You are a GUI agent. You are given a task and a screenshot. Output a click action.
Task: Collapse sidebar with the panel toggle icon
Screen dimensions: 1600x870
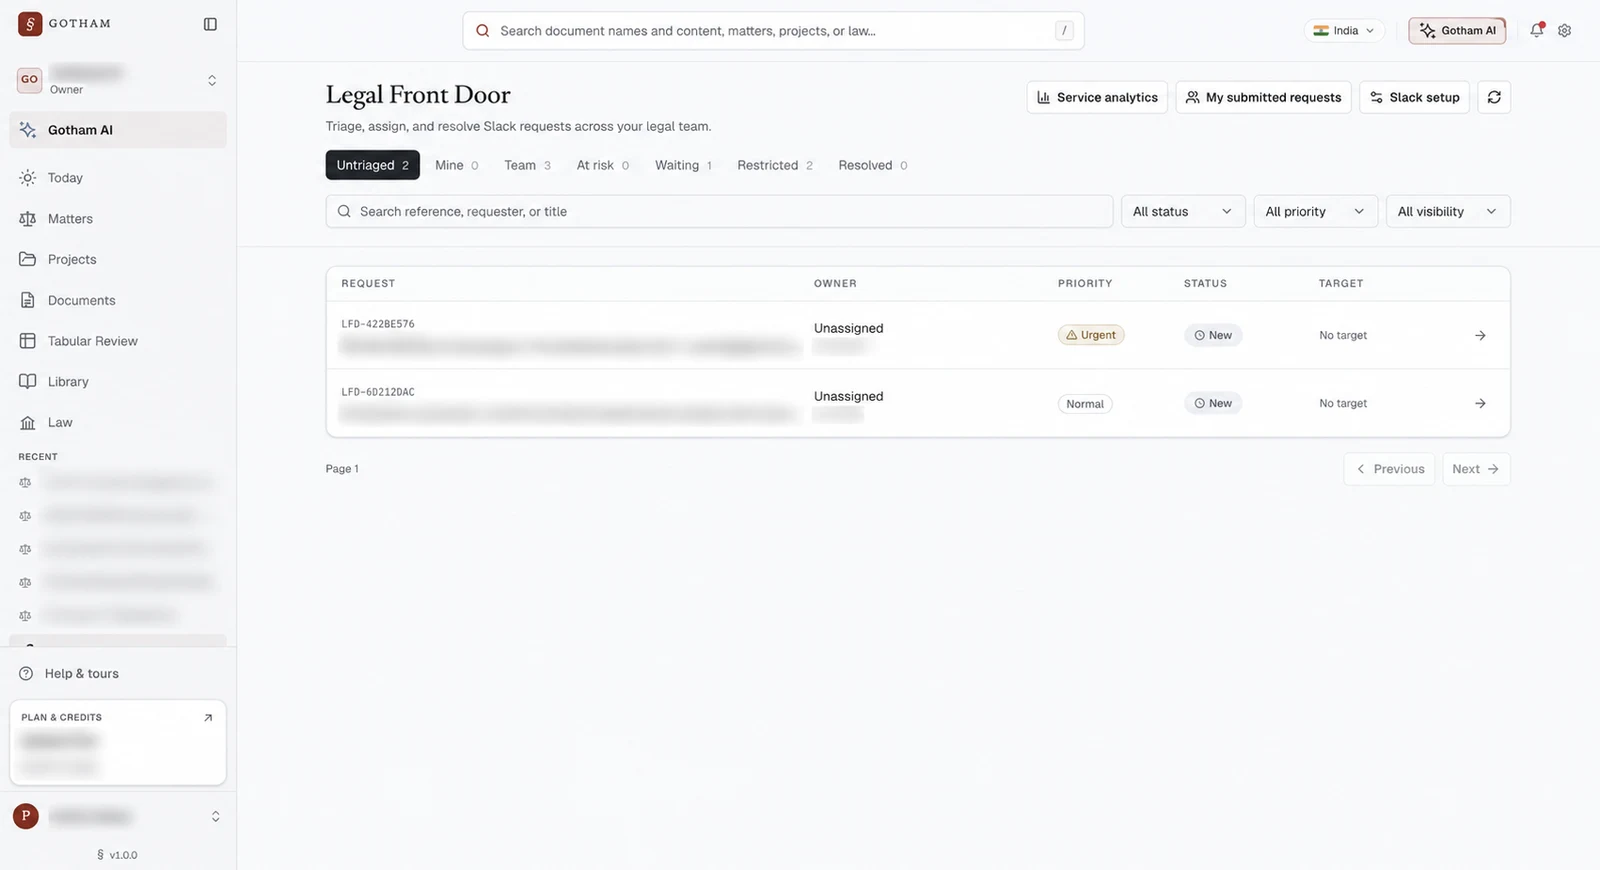click(210, 24)
